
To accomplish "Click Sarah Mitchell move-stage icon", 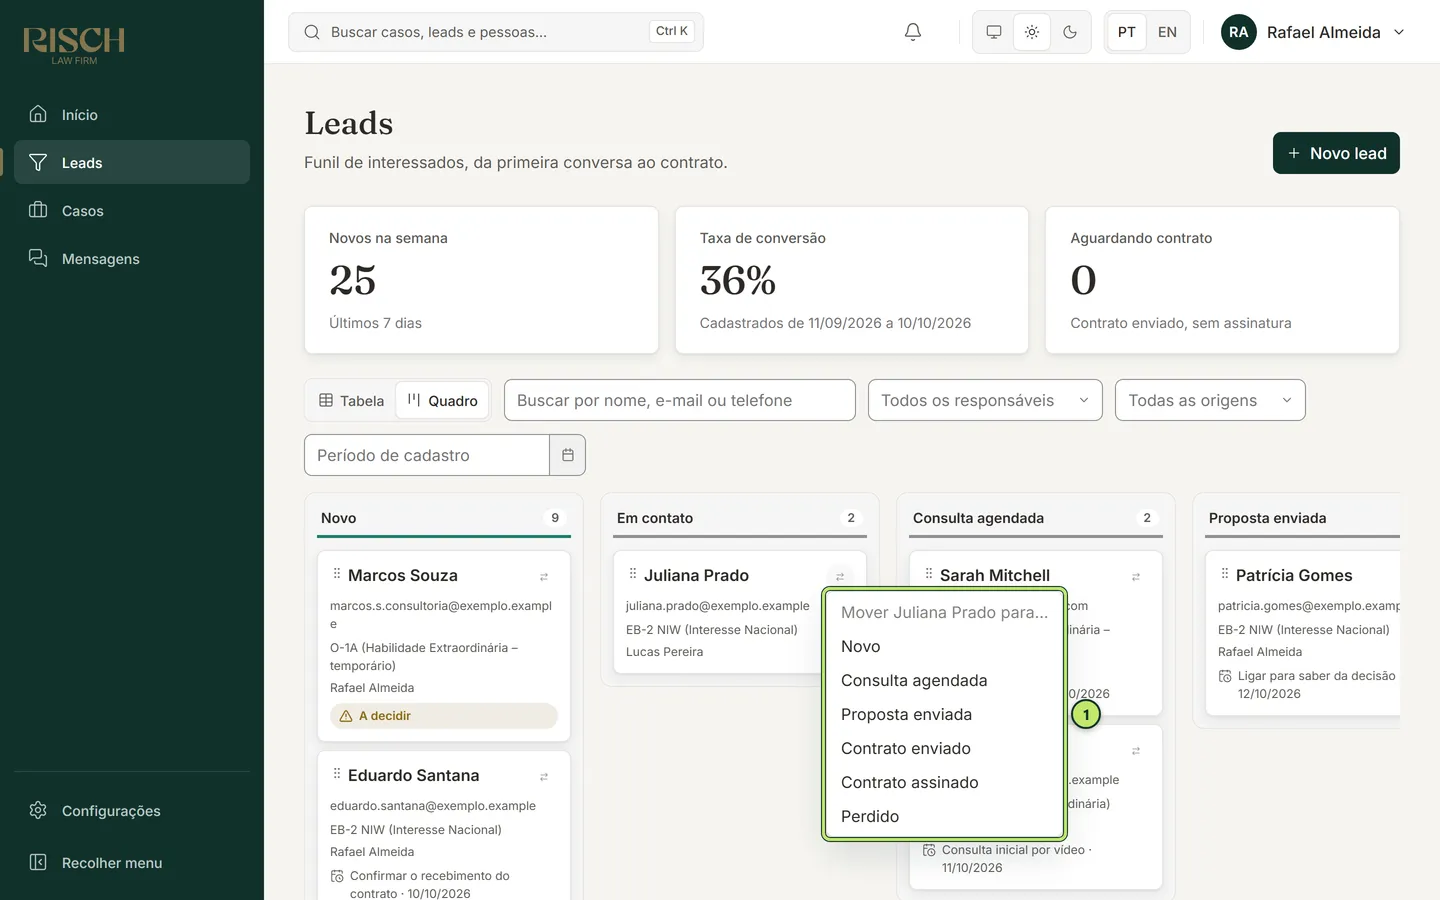I will click(x=1136, y=577).
